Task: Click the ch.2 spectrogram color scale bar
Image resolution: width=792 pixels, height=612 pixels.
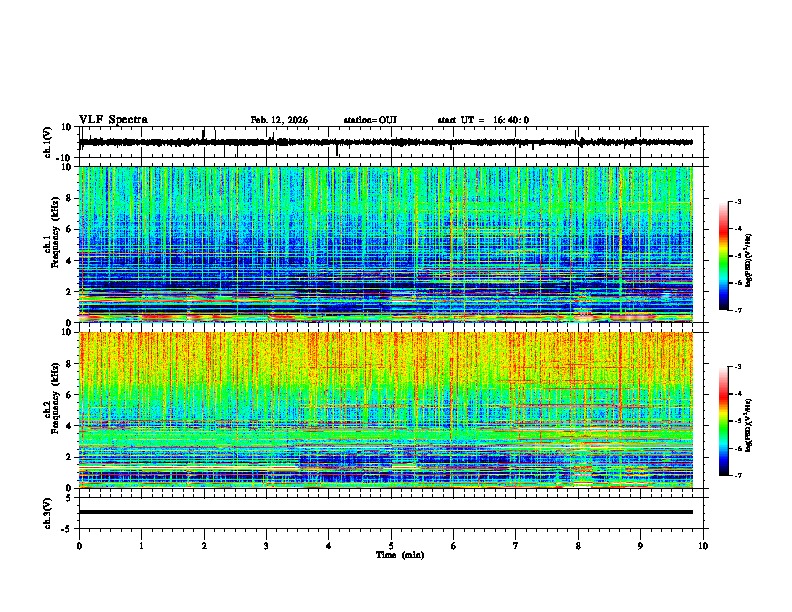Action: pyautogui.click(x=724, y=421)
